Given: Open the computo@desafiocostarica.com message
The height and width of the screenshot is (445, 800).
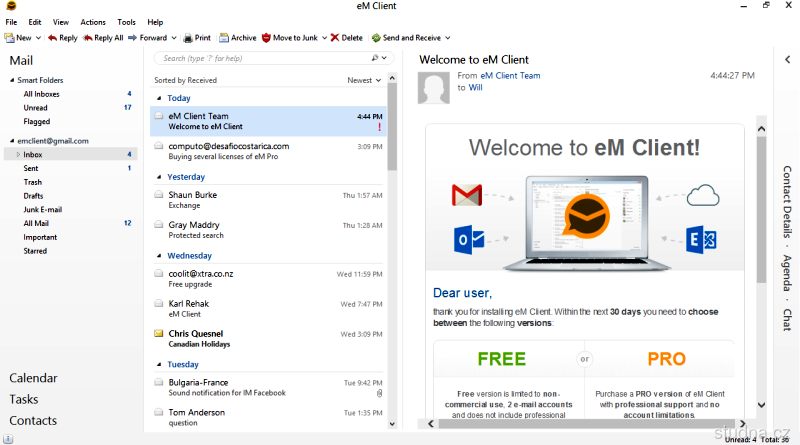Looking at the screenshot, I should coord(268,151).
